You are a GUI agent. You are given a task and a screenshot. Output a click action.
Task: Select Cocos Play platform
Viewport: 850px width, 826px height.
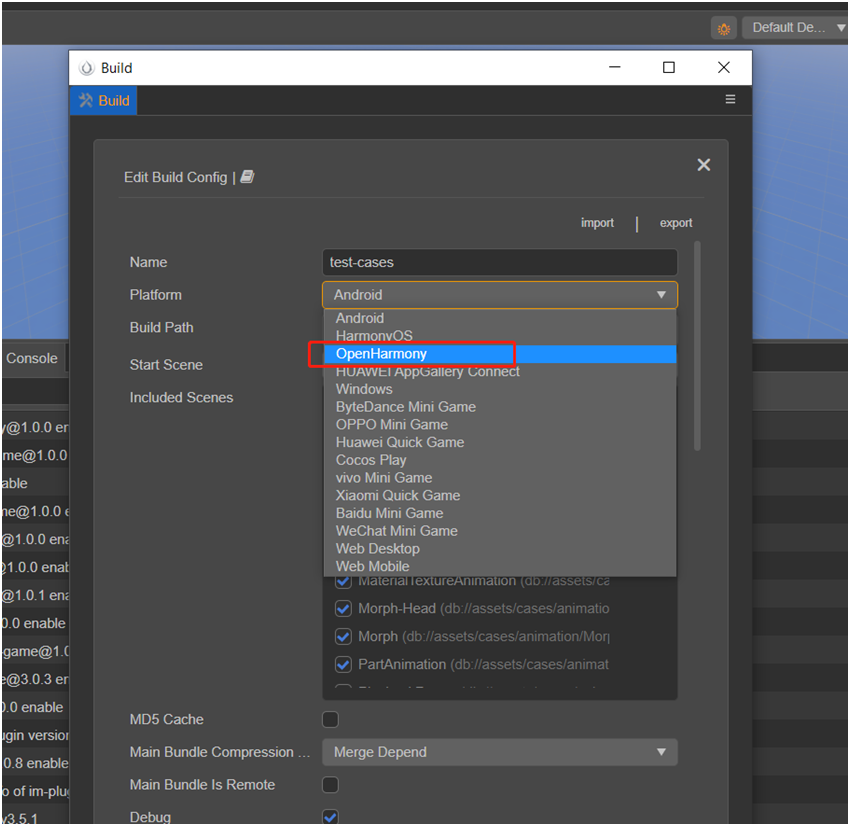point(500,460)
